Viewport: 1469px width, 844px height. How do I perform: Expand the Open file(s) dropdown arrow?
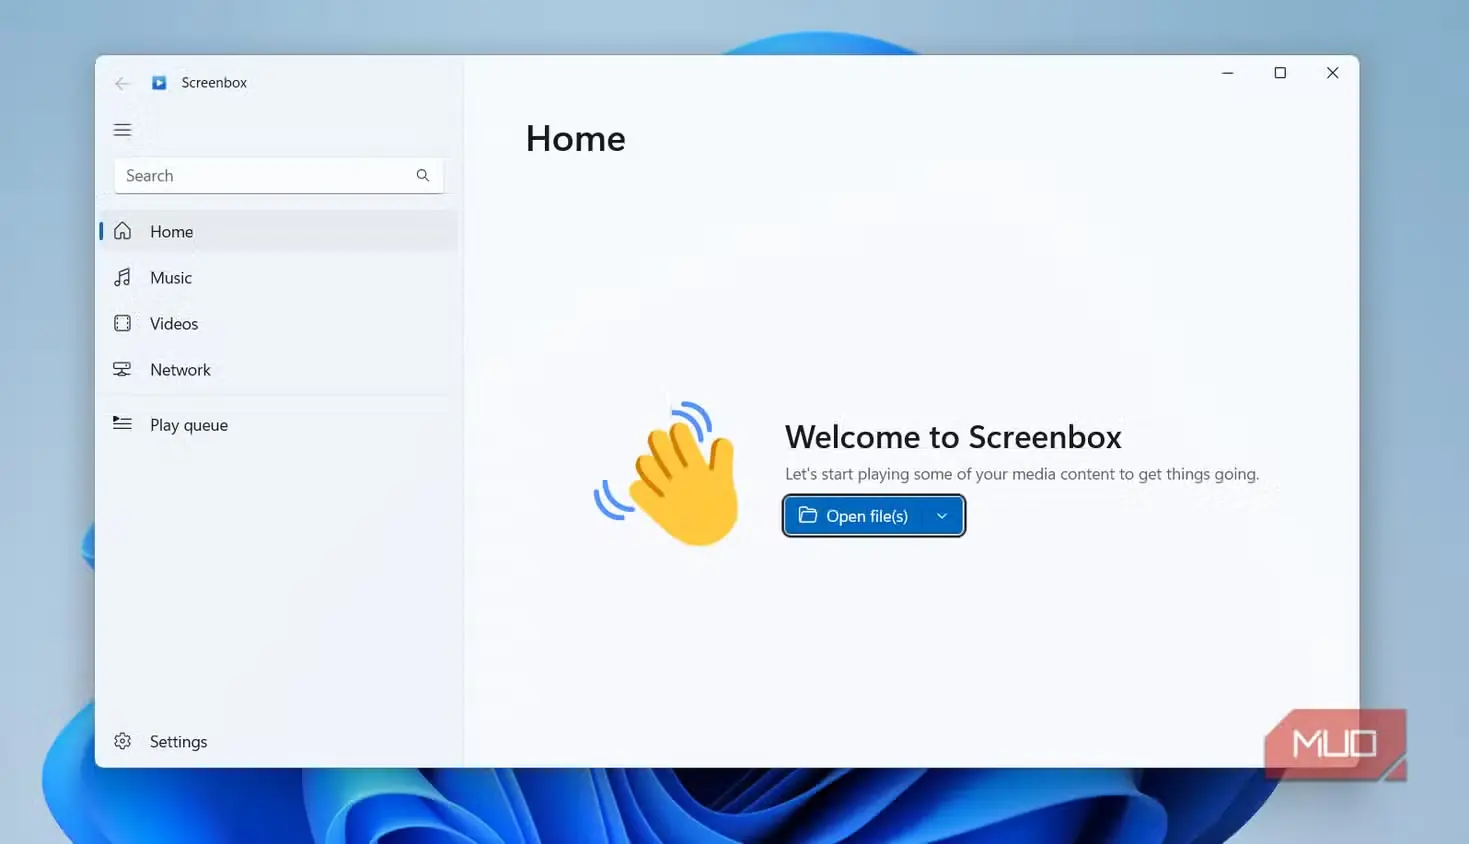[942, 516]
